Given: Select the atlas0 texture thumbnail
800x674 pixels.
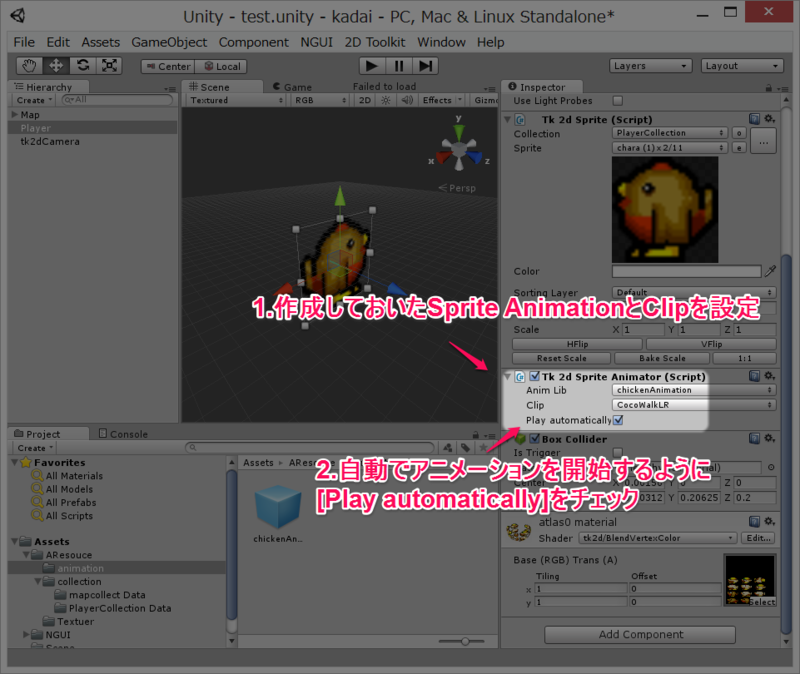Looking at the screenshot, I should coord(749,580).
